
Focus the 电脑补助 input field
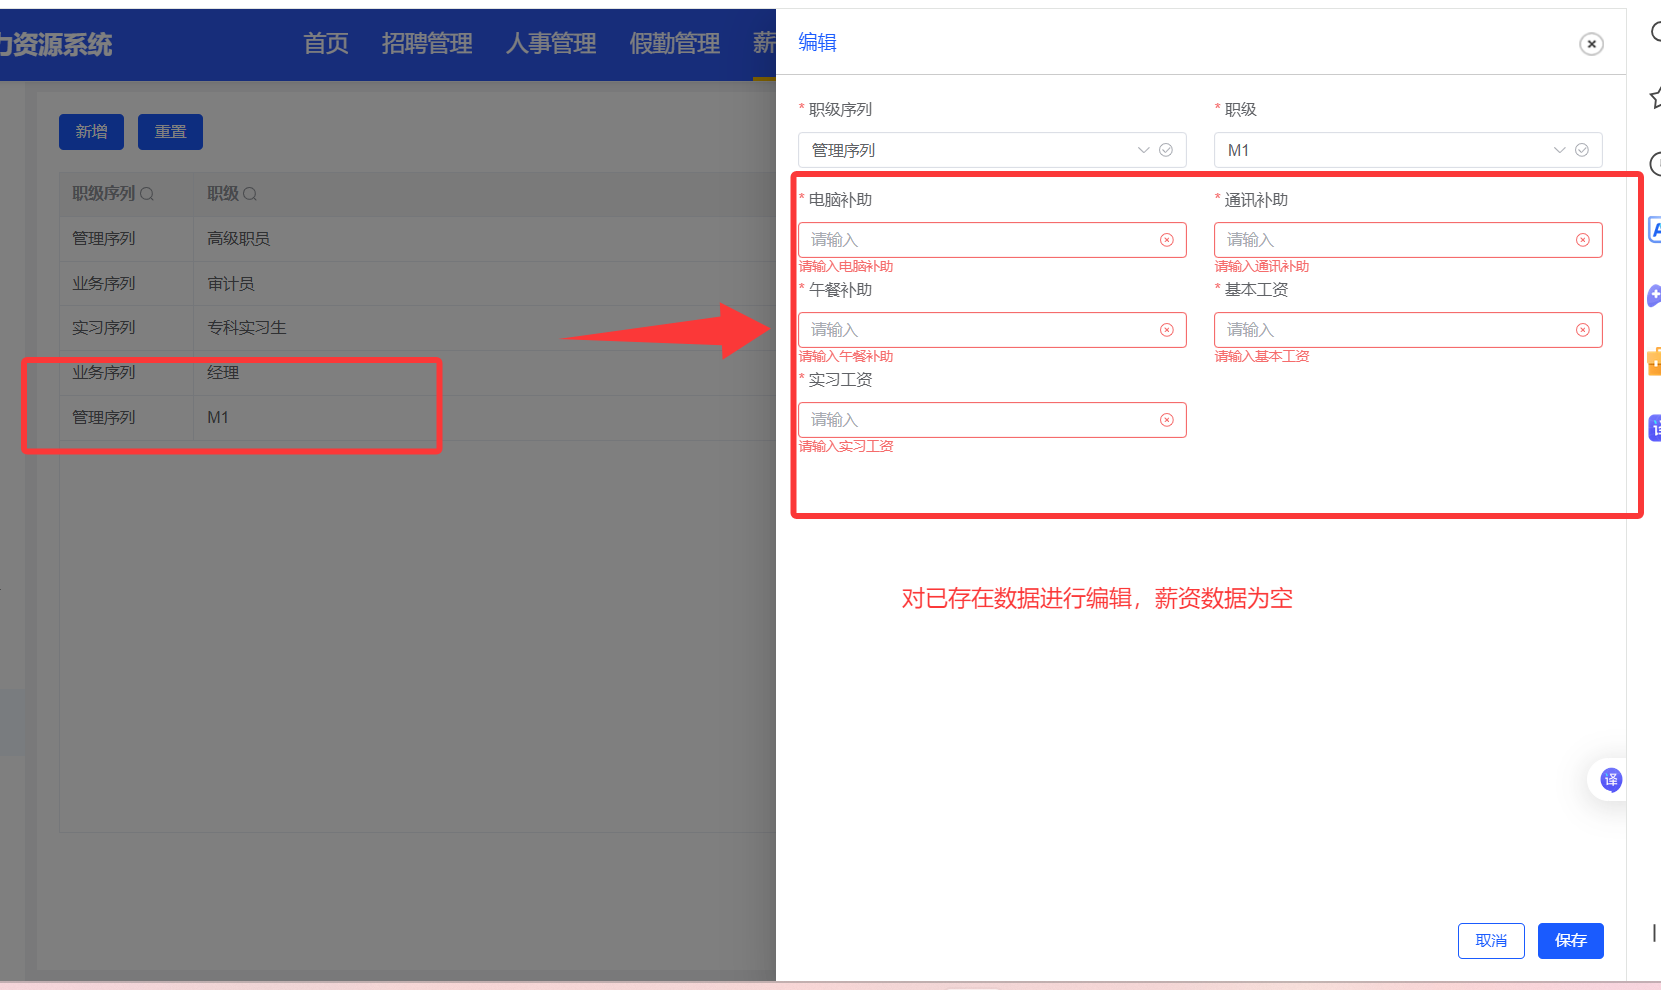point(992,240)
